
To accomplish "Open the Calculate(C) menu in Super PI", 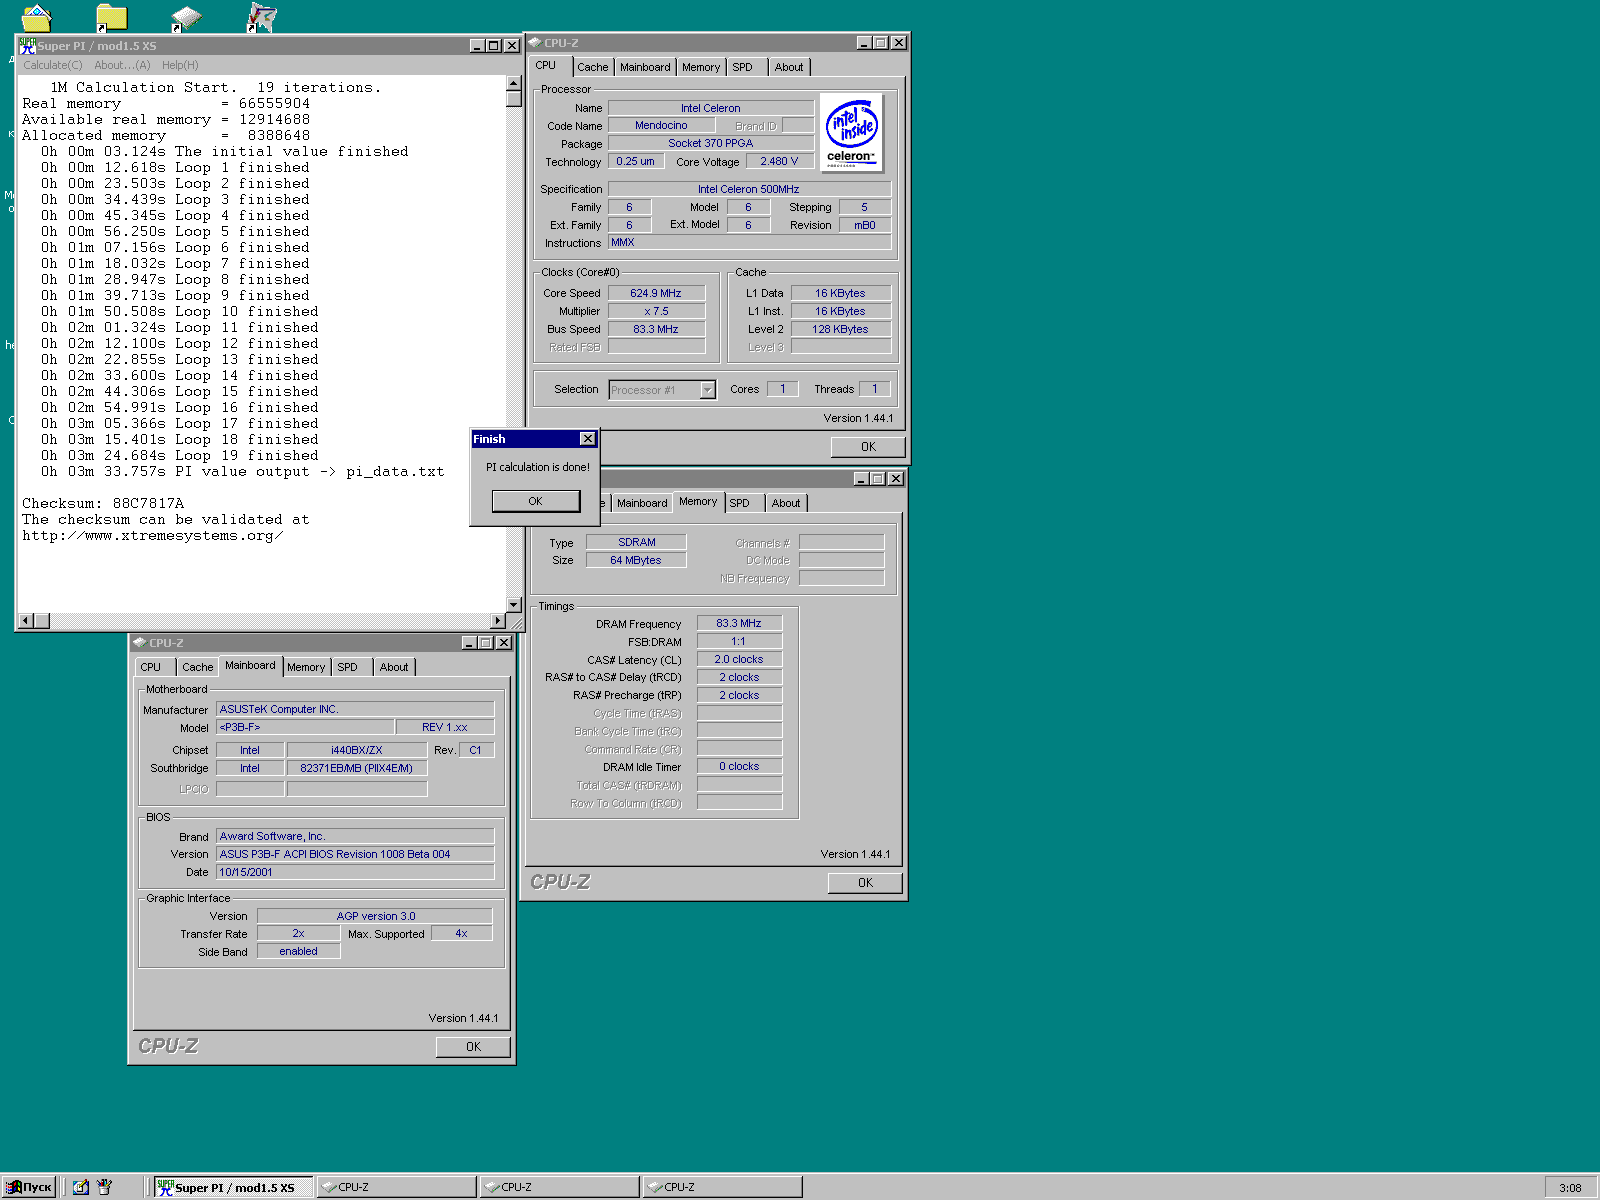I will [x=53, y=65].
